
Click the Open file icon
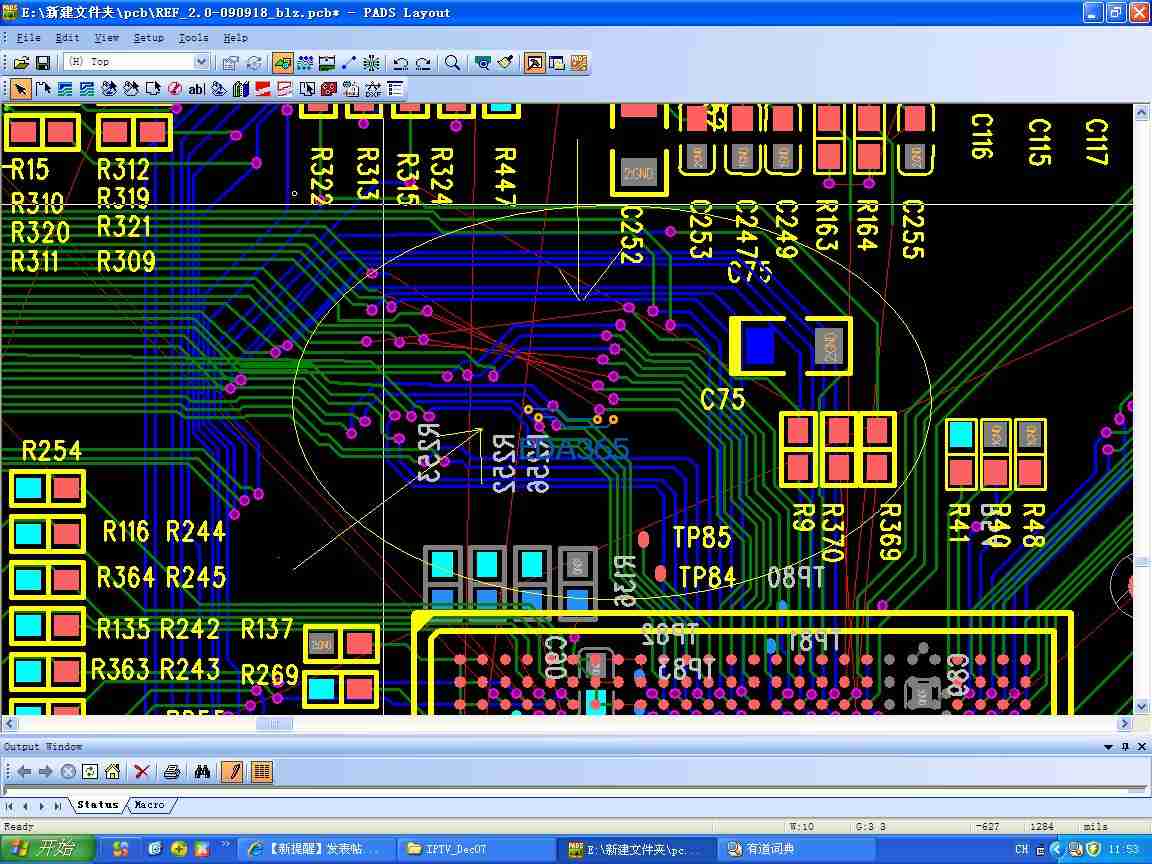click(21, 63)
